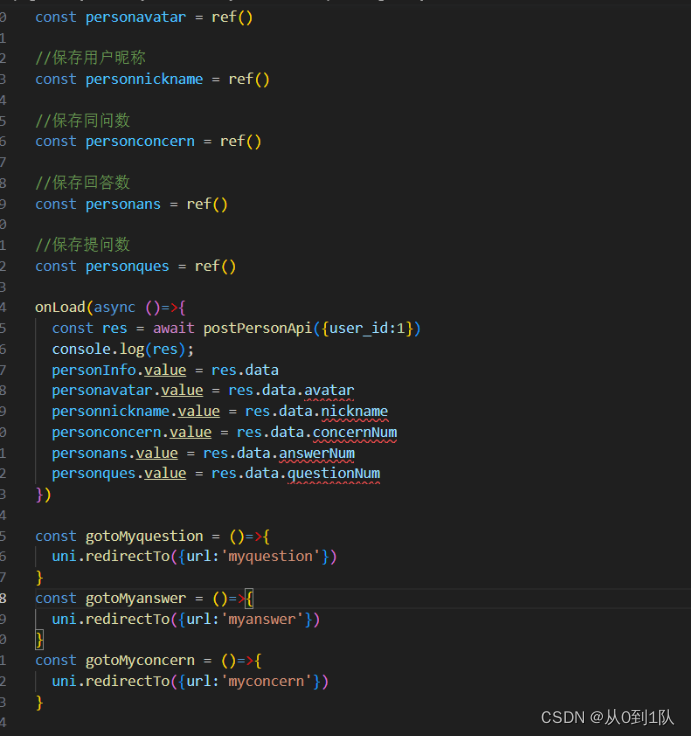The height and width of the screenshot is (736, 691).
Task: Click the personques declaration name
Action: [x=127, y=266]
